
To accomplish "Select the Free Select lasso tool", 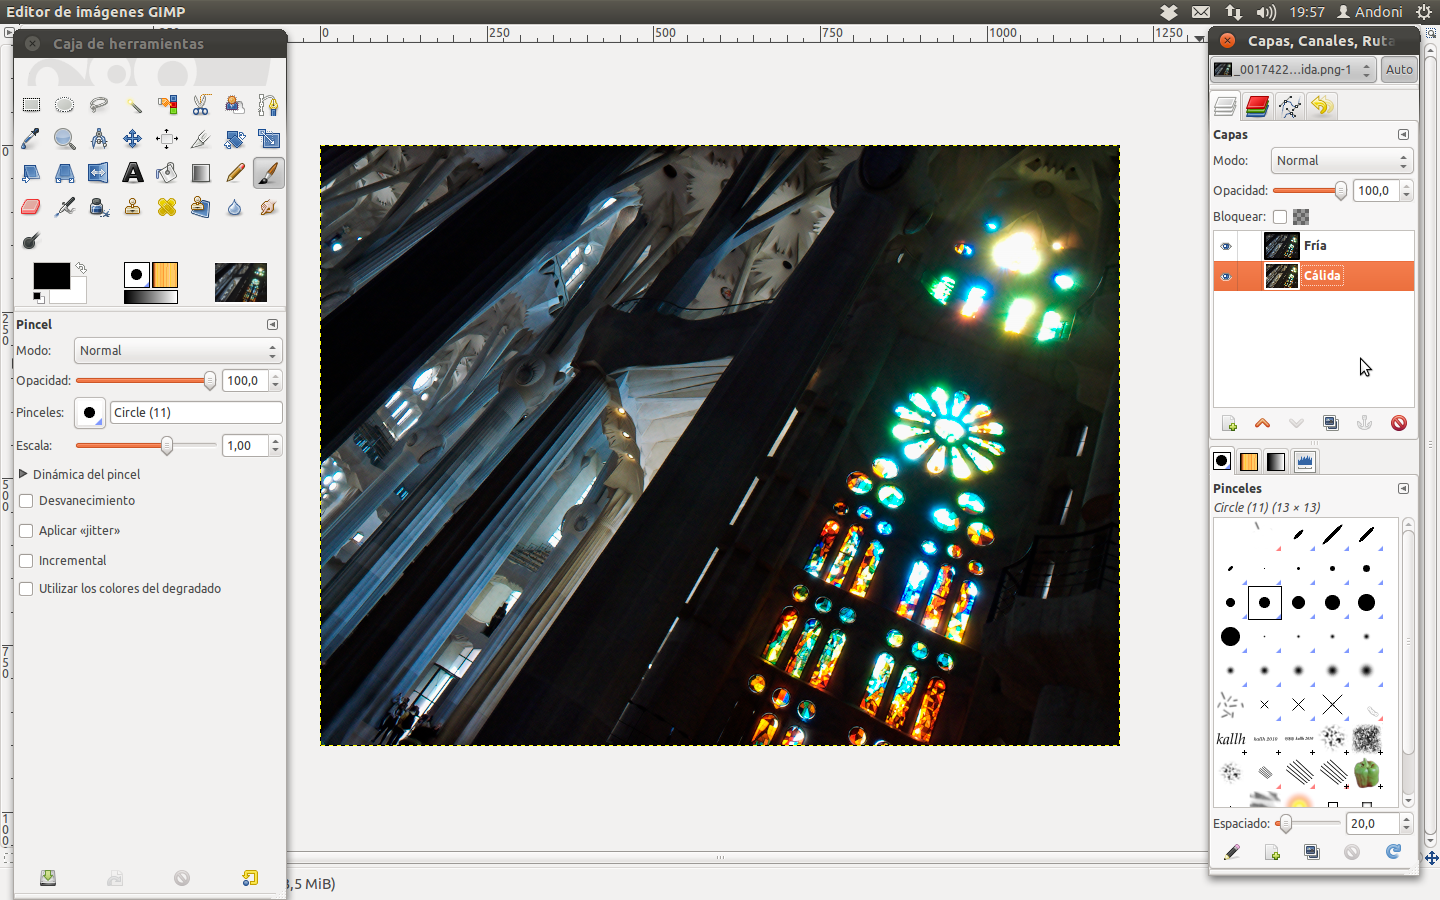I will [99, 105].
